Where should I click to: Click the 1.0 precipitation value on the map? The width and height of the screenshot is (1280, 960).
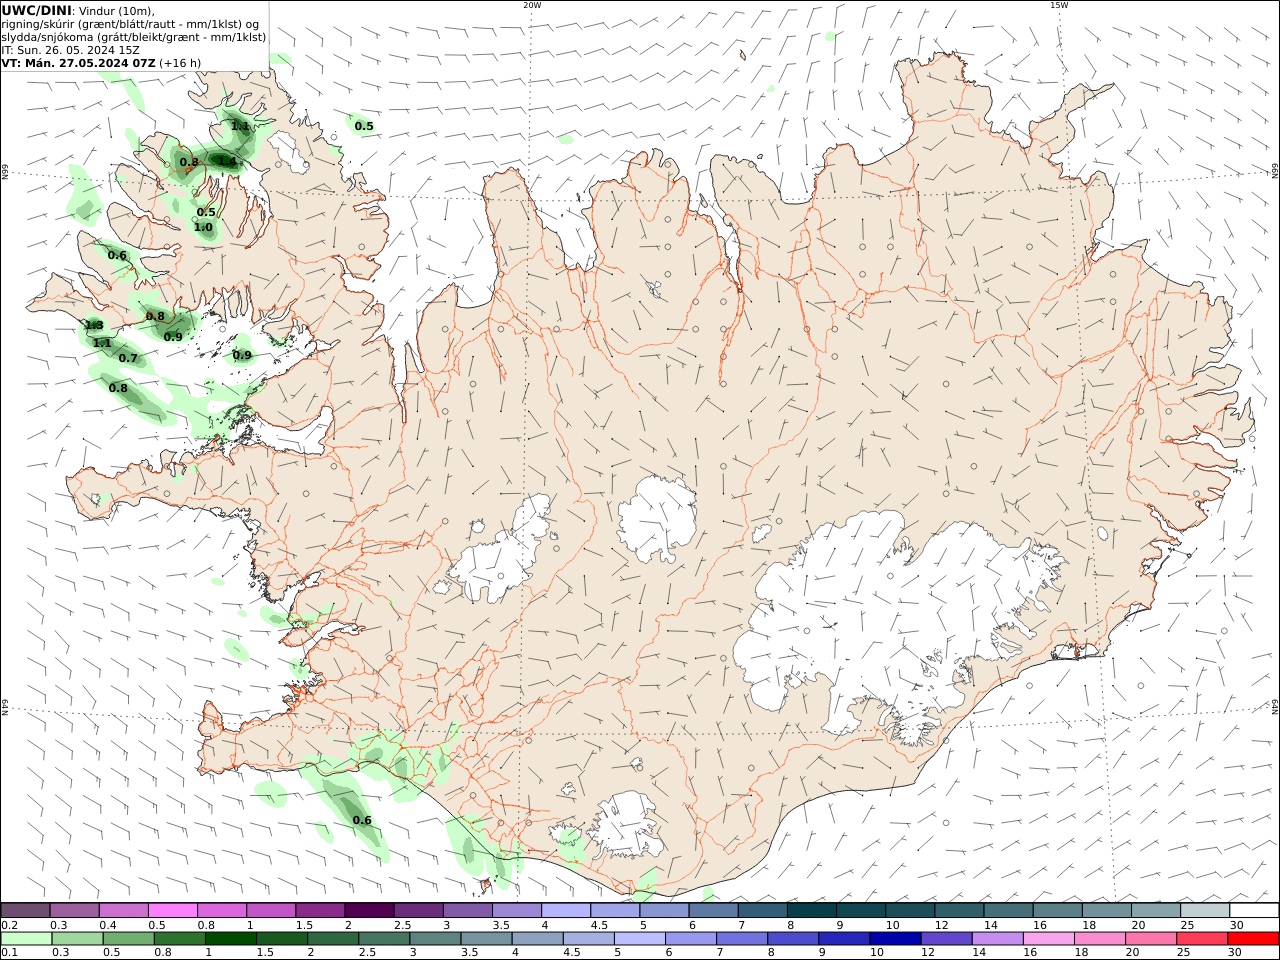click(203, 227)
